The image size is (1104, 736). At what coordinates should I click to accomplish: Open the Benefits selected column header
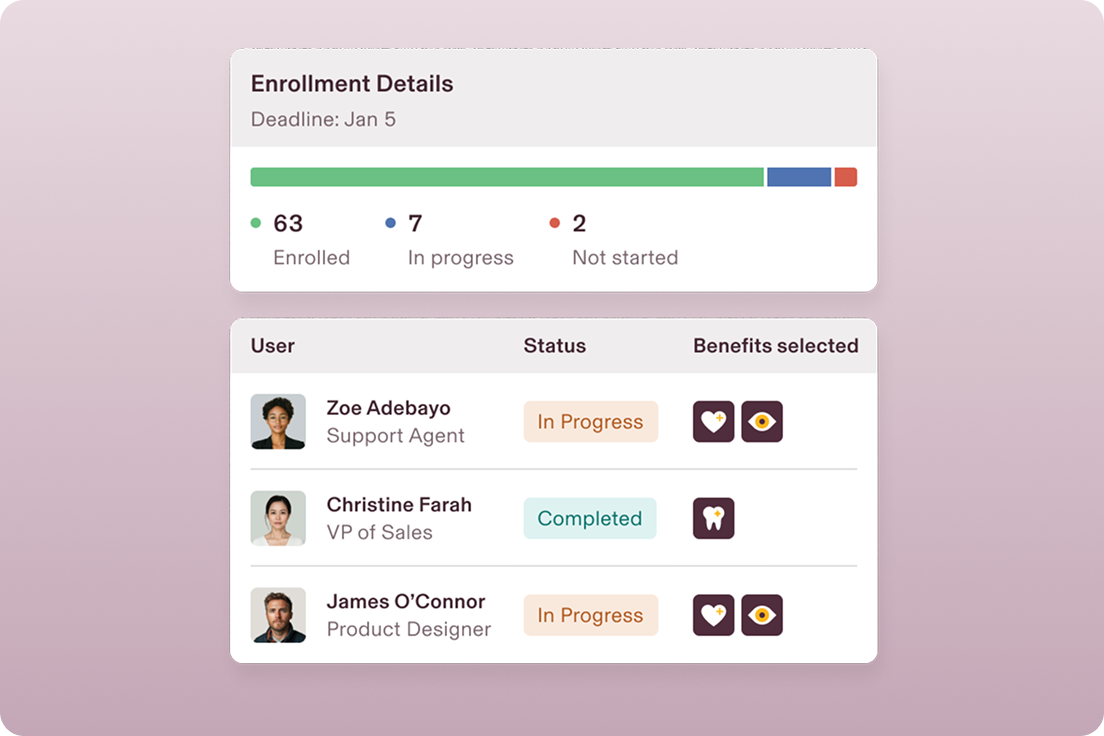[776, 345]
